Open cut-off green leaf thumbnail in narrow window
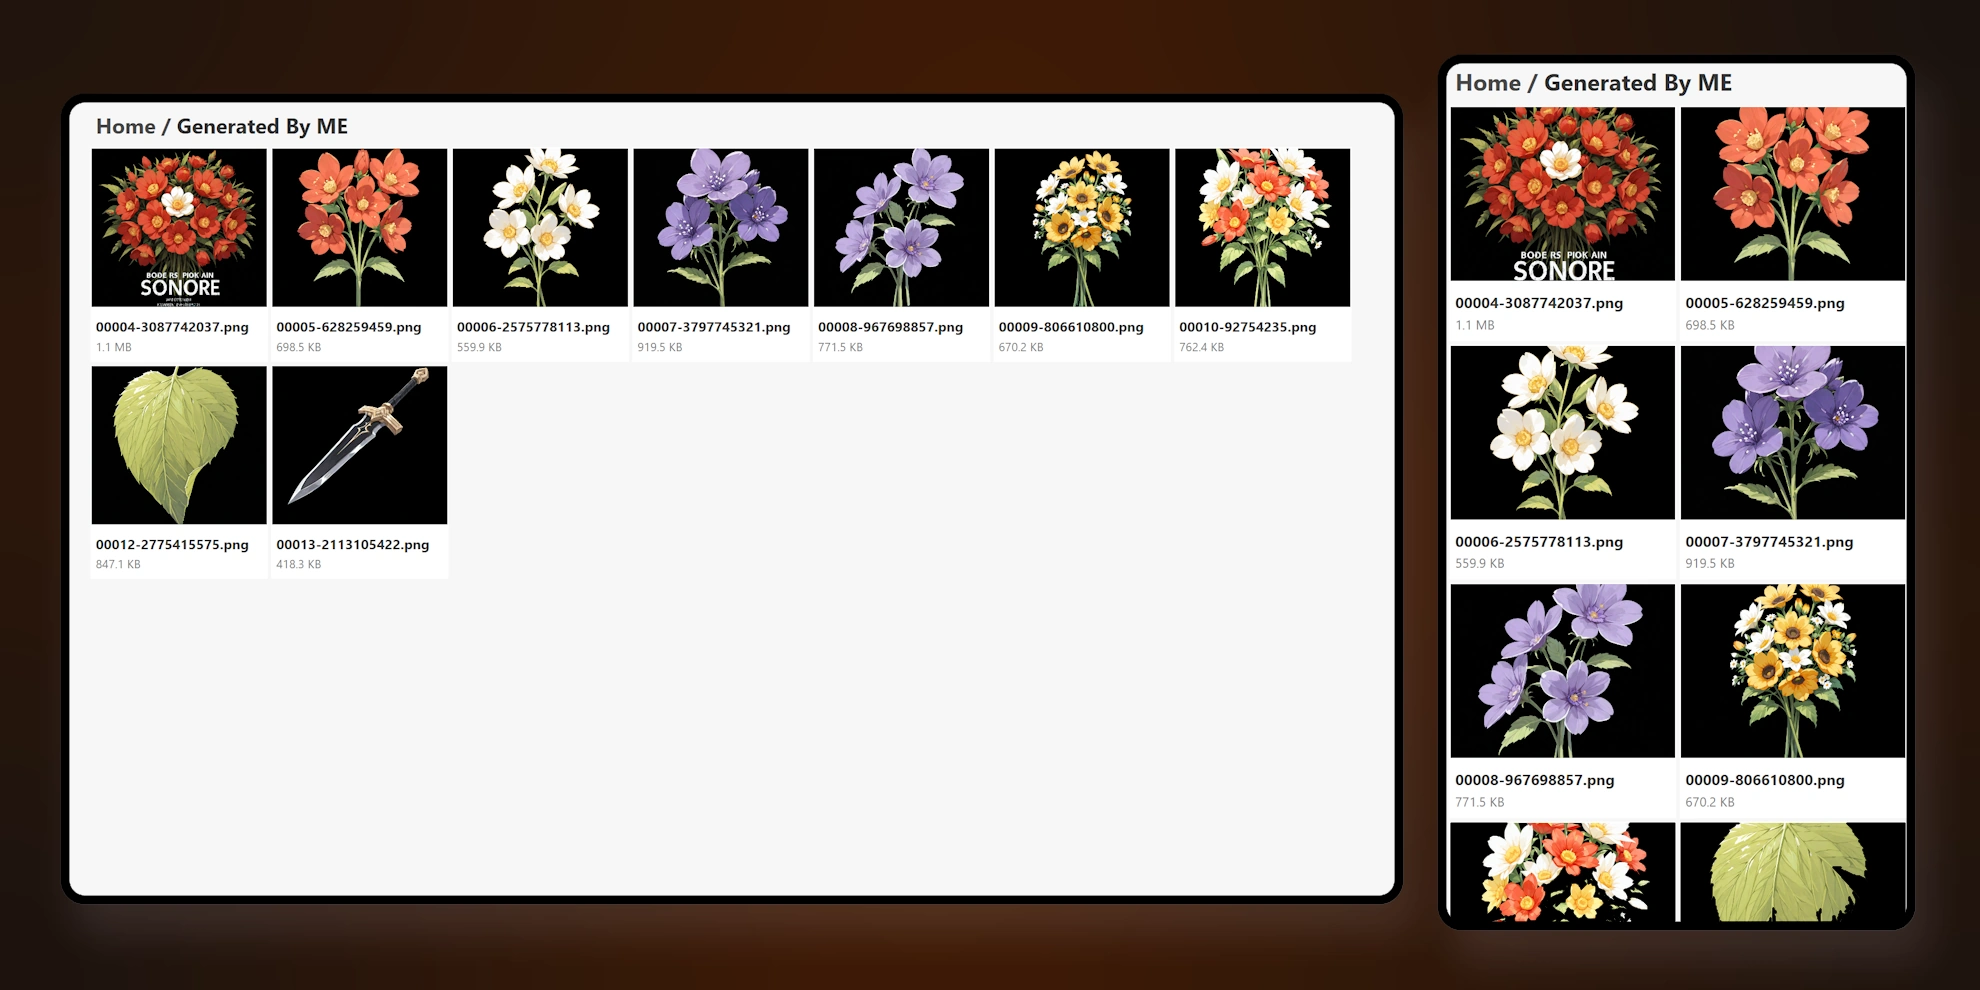Image resolution: width=1980 pixels, height=990 pixels. (x=1793, y=872)
